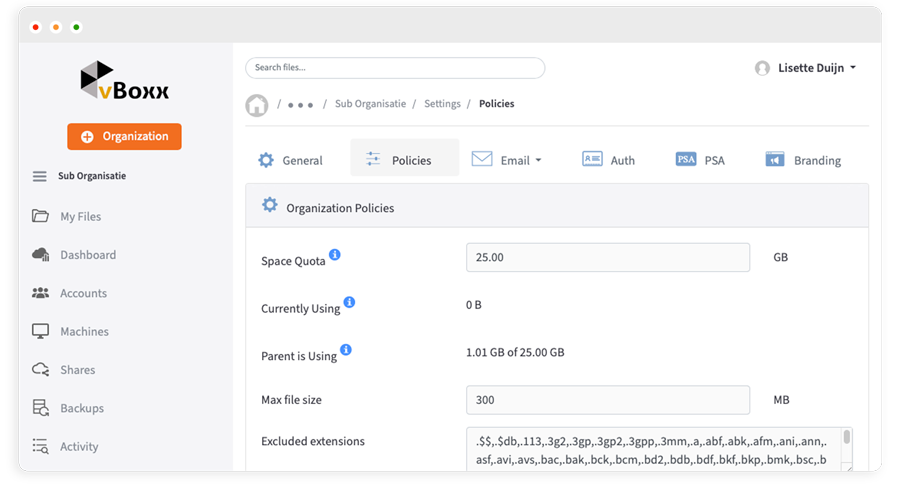The width and height of the screenshot is (900, 488).
Task: Switch to the General tab
Action: (290, 160)
